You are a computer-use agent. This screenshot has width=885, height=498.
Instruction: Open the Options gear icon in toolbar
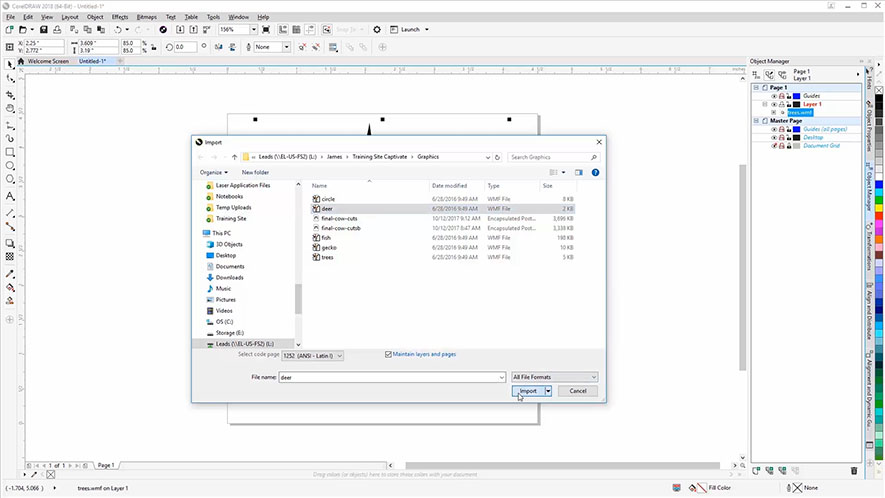coord(377,30)
